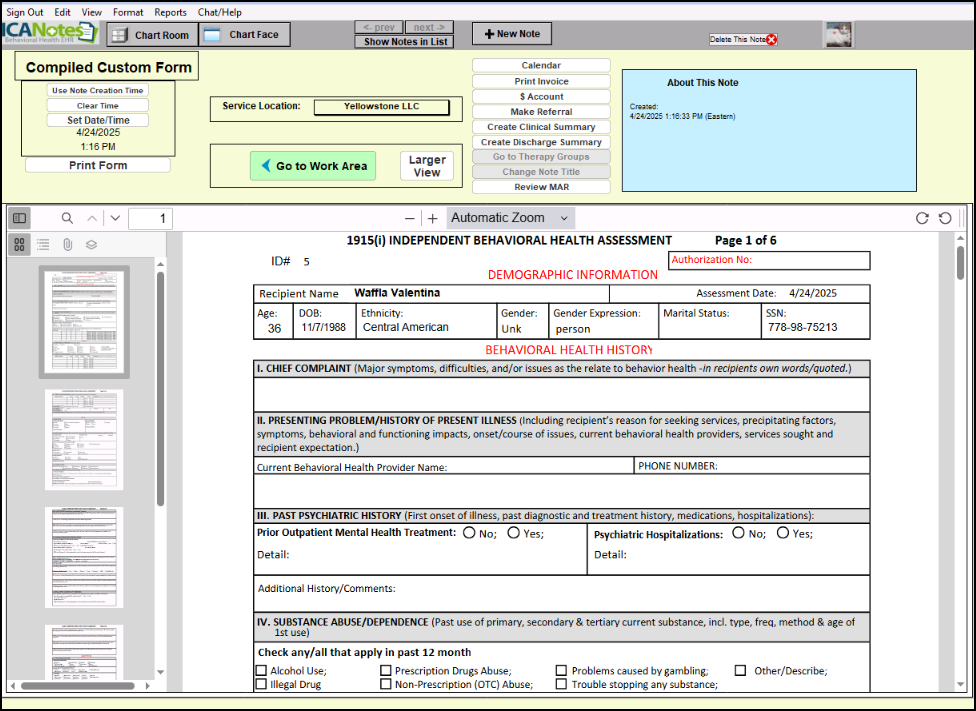Click the red Delete This Note icon

click(772, 40)
